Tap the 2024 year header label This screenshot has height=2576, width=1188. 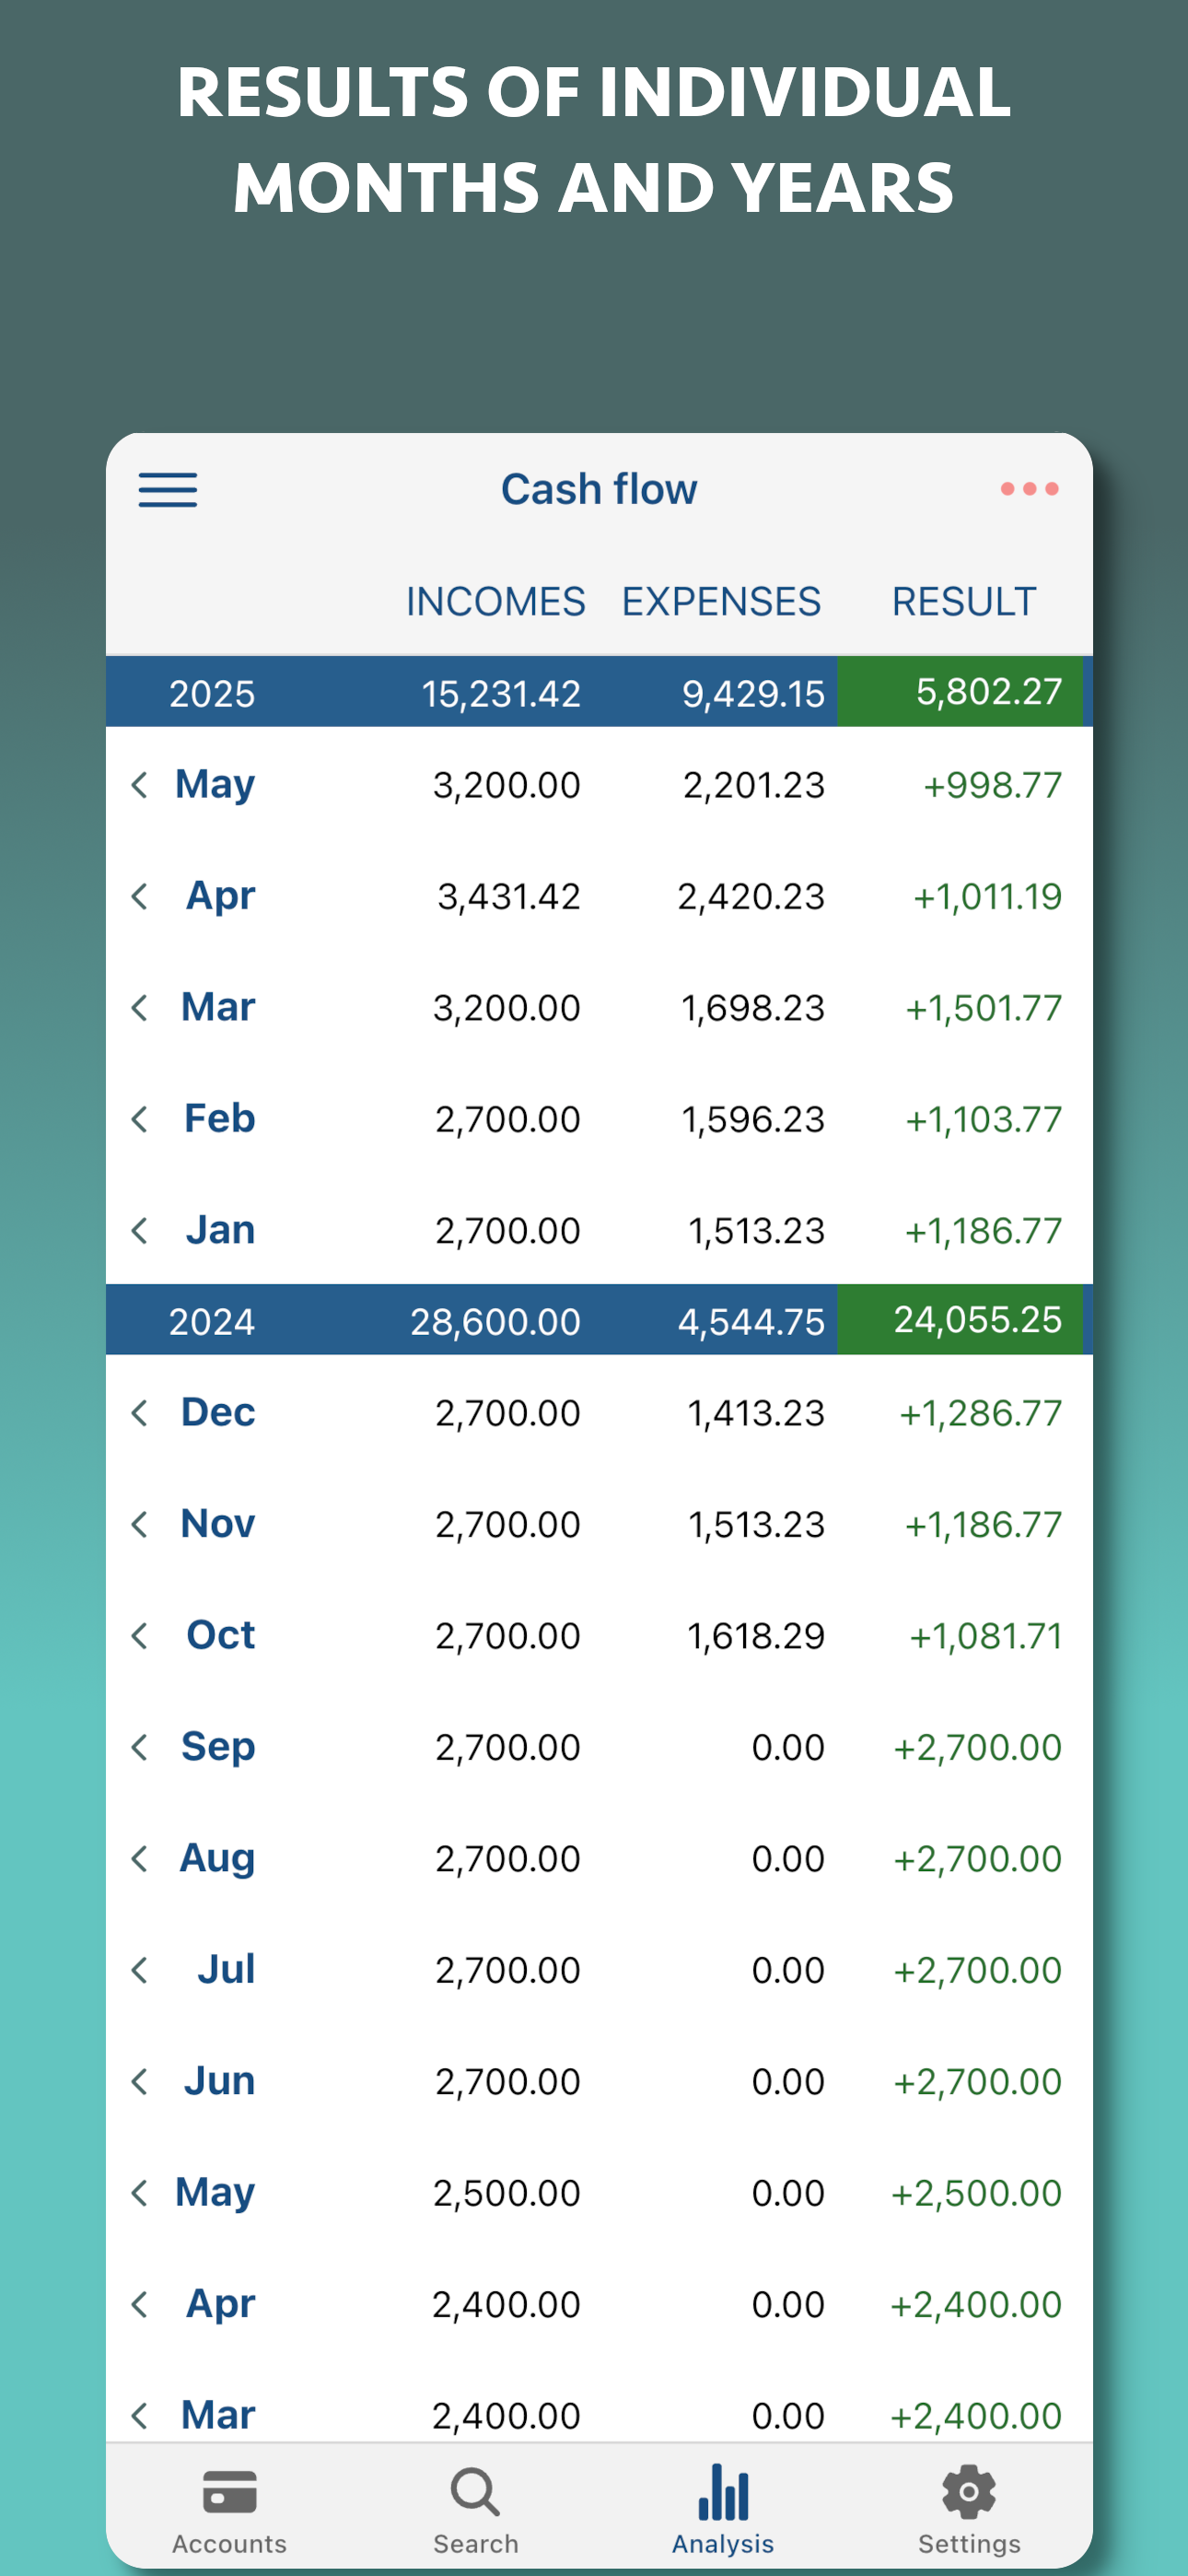[212, 1321]
